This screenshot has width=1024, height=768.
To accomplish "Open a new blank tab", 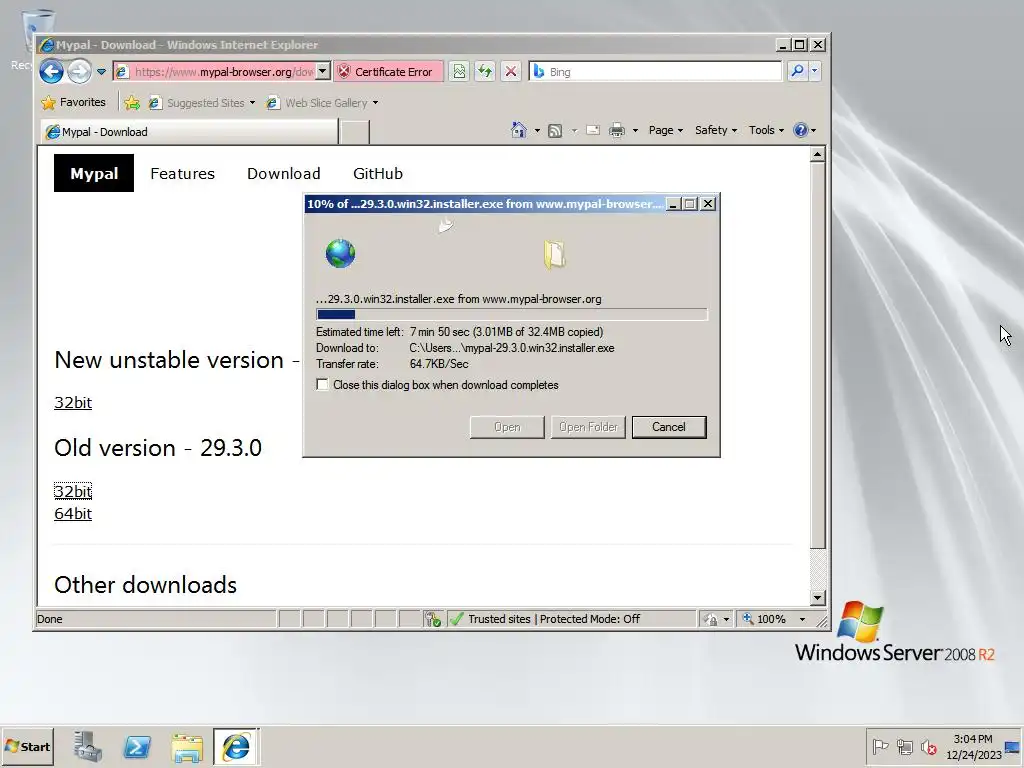I will coord(355,132).
